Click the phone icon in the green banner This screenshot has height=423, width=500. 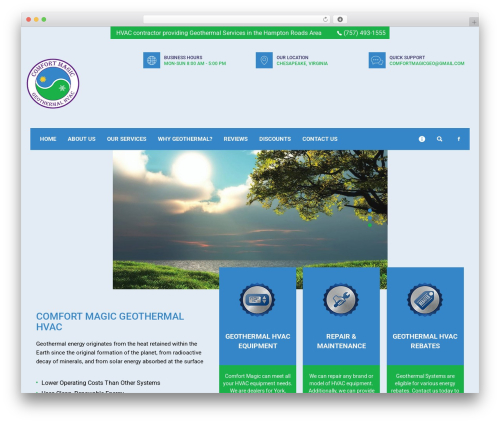(339, 33)
